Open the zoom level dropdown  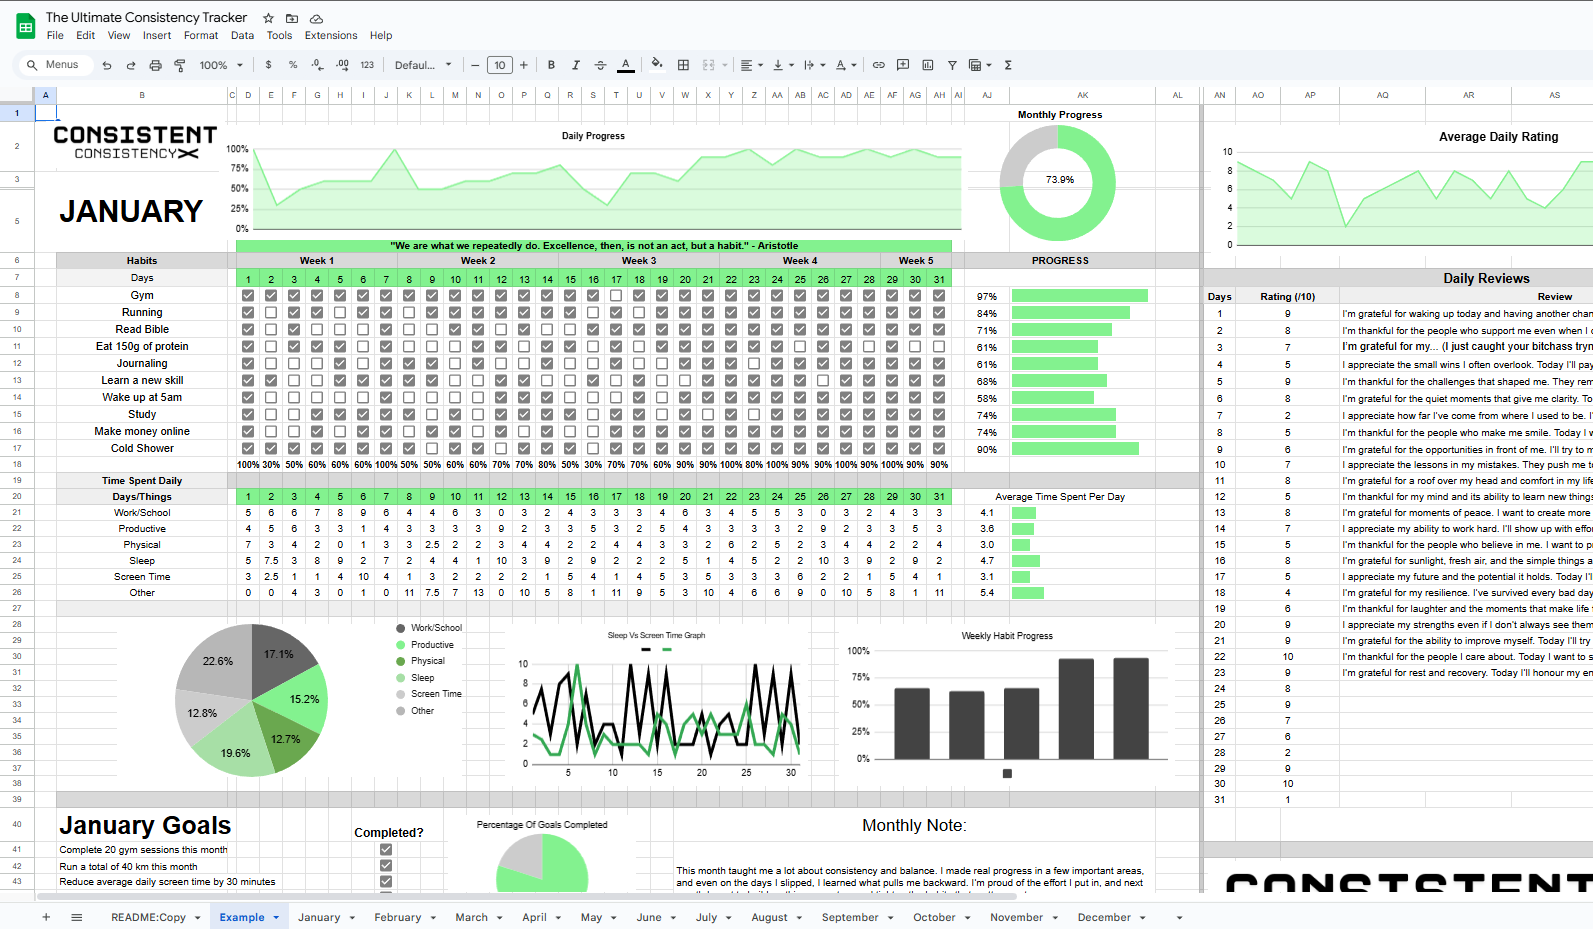point(221,65)
